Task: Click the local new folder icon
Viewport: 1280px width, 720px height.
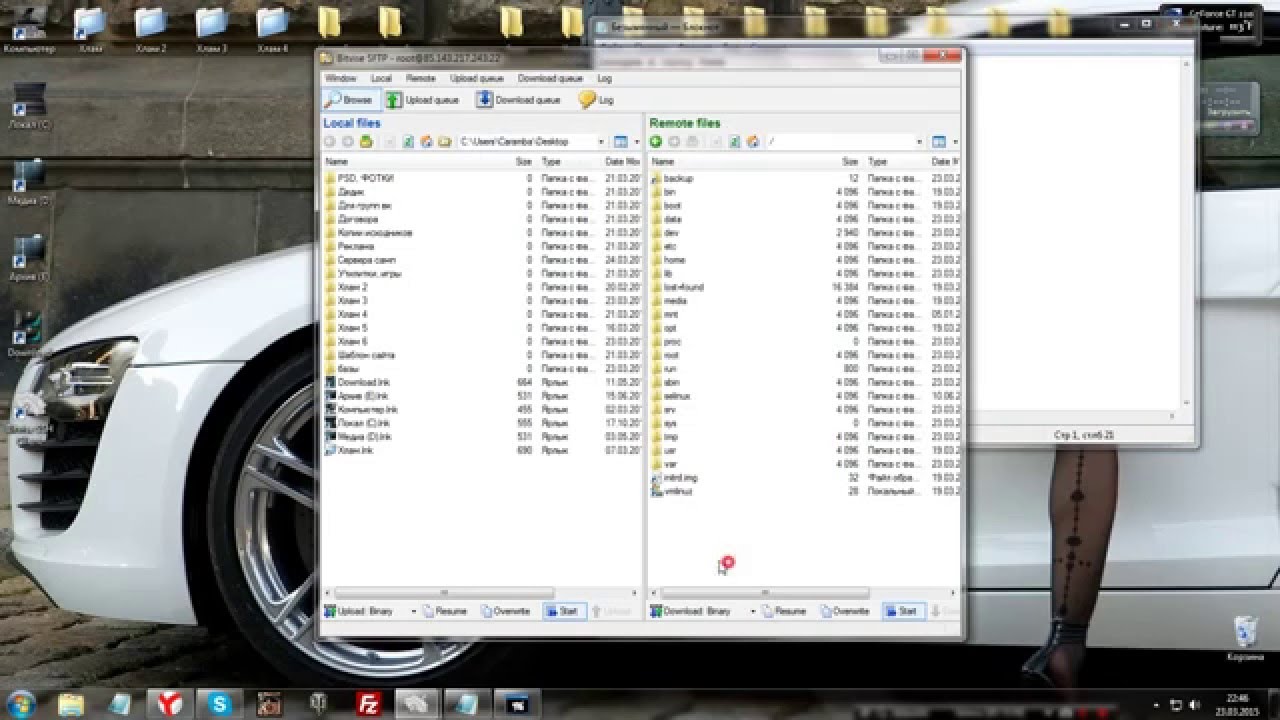Action: pyautogui.click(x=444, y=142)
